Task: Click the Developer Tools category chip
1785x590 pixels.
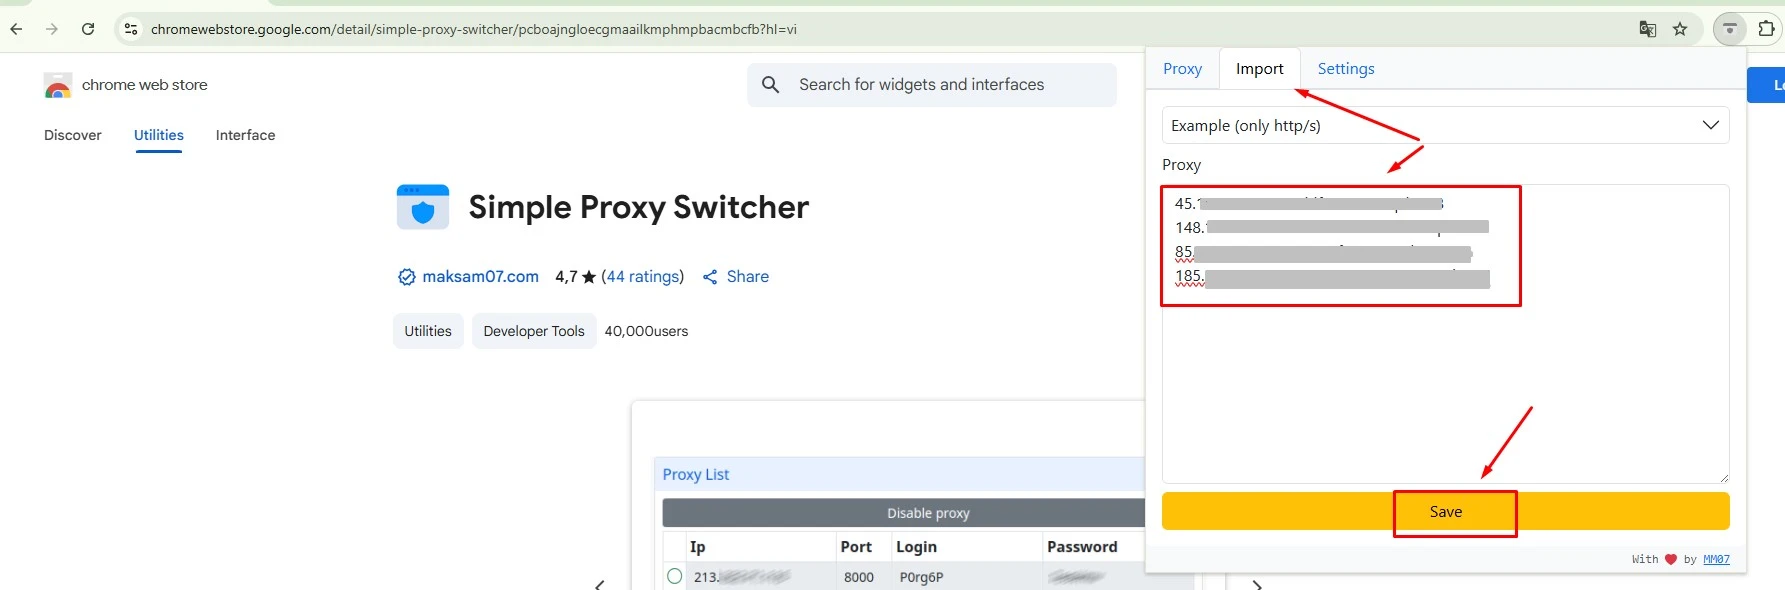Action: (534, 331)
